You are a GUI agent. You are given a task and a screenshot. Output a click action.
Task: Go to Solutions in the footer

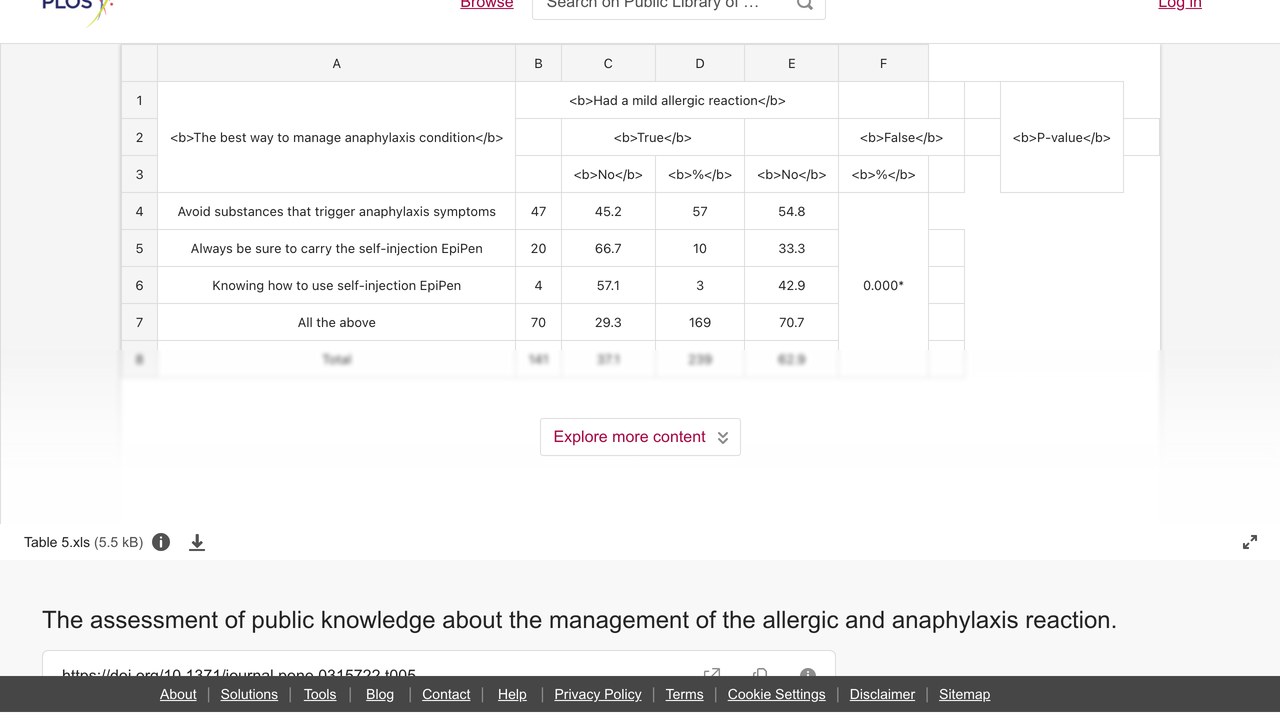(249, 694)
